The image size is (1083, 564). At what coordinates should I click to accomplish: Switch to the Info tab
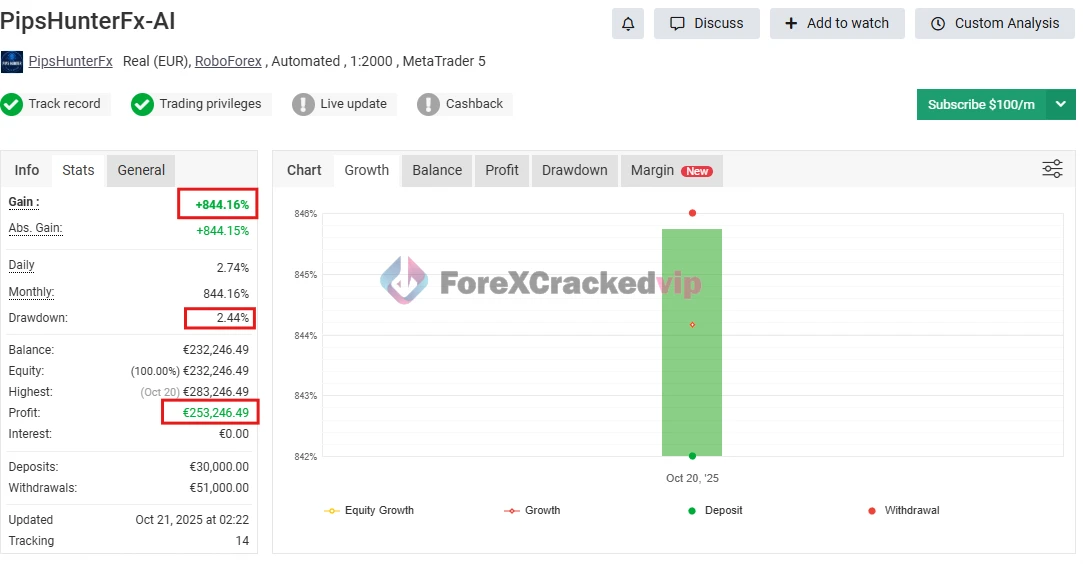click(x=27, y=170)
